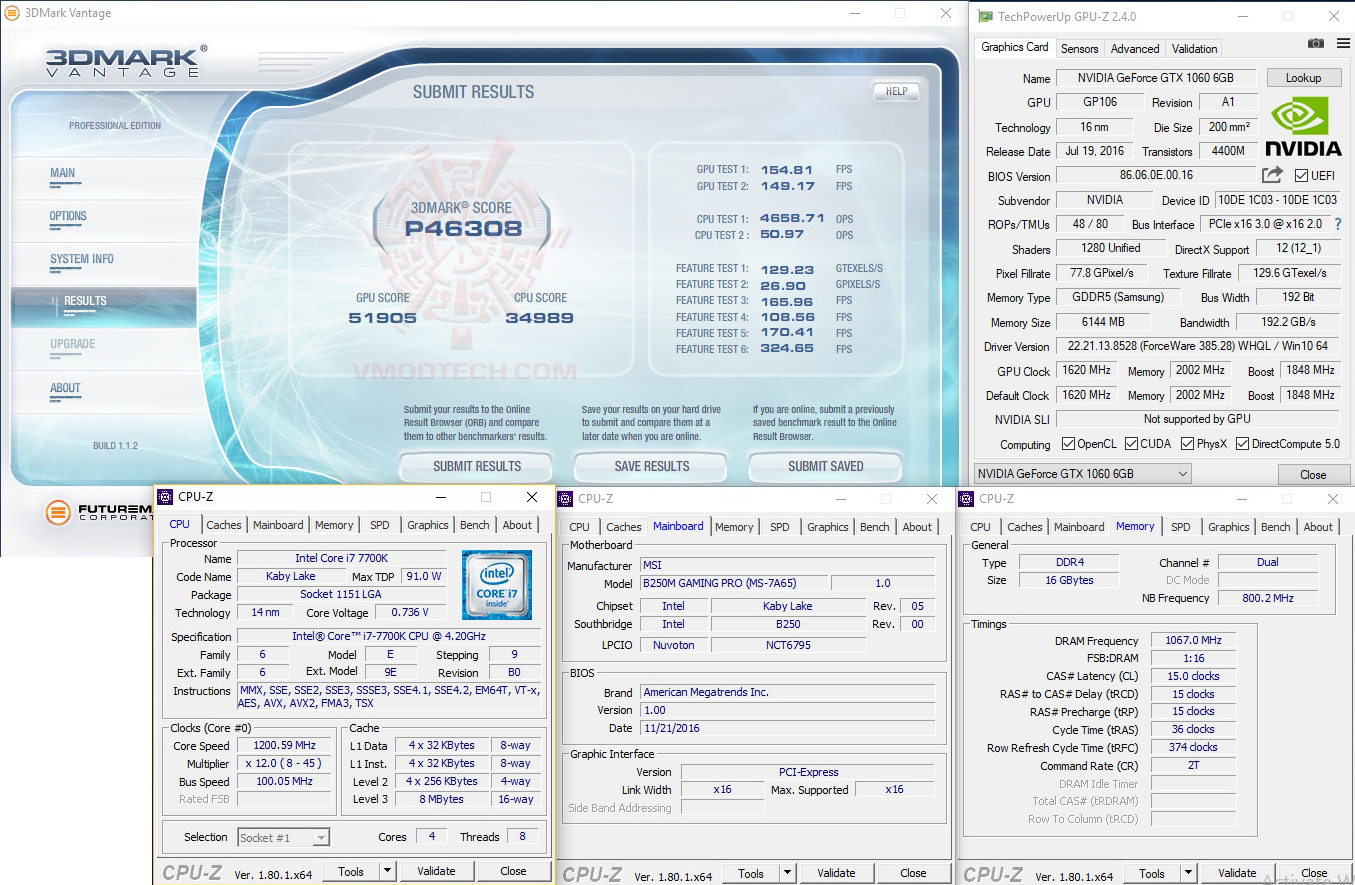1355x885 pixels.
Task: Click the Intel Core i7 badge in CPU-Z
Action: (x=497, y=585)
